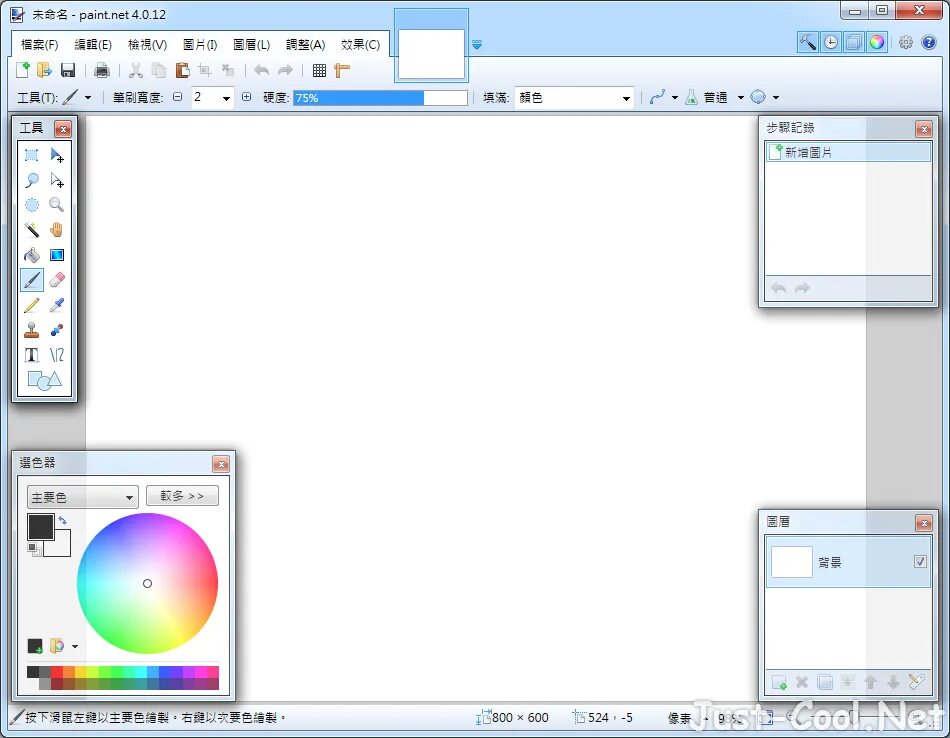Select the Line/Curve tool
Screen dimensions: 950x738
[57, 354]
